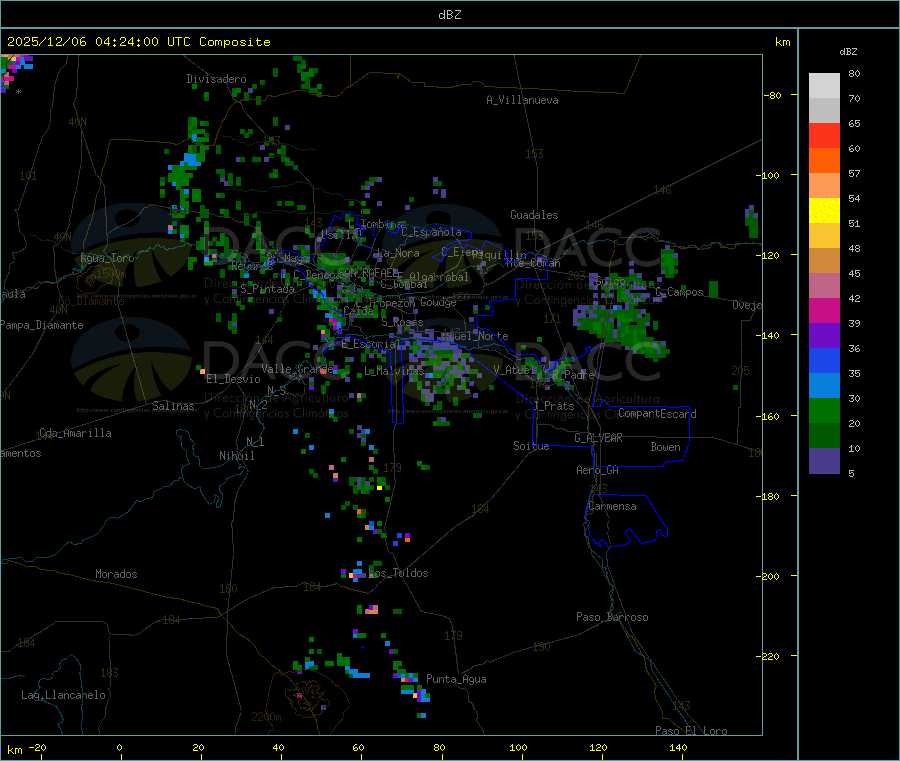Click the Guadales map label
The height and width of the screenshot is (761, 900).
point(534,215)
